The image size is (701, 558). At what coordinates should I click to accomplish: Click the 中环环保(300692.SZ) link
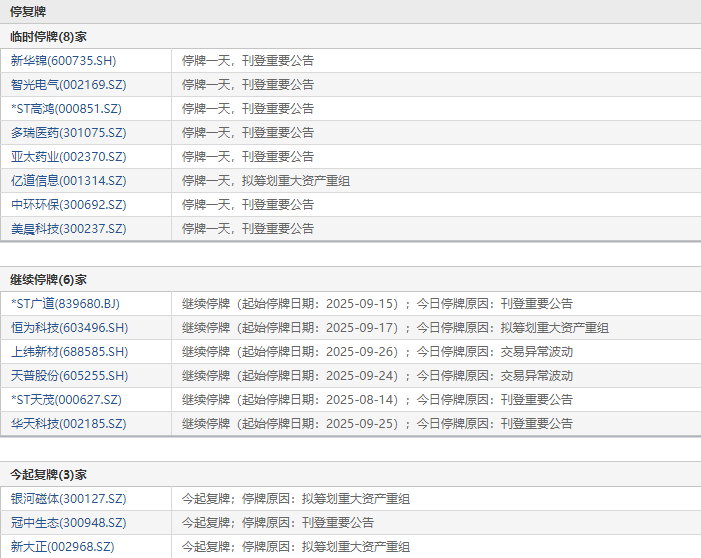pyautogui.click(x=68, y=205)
